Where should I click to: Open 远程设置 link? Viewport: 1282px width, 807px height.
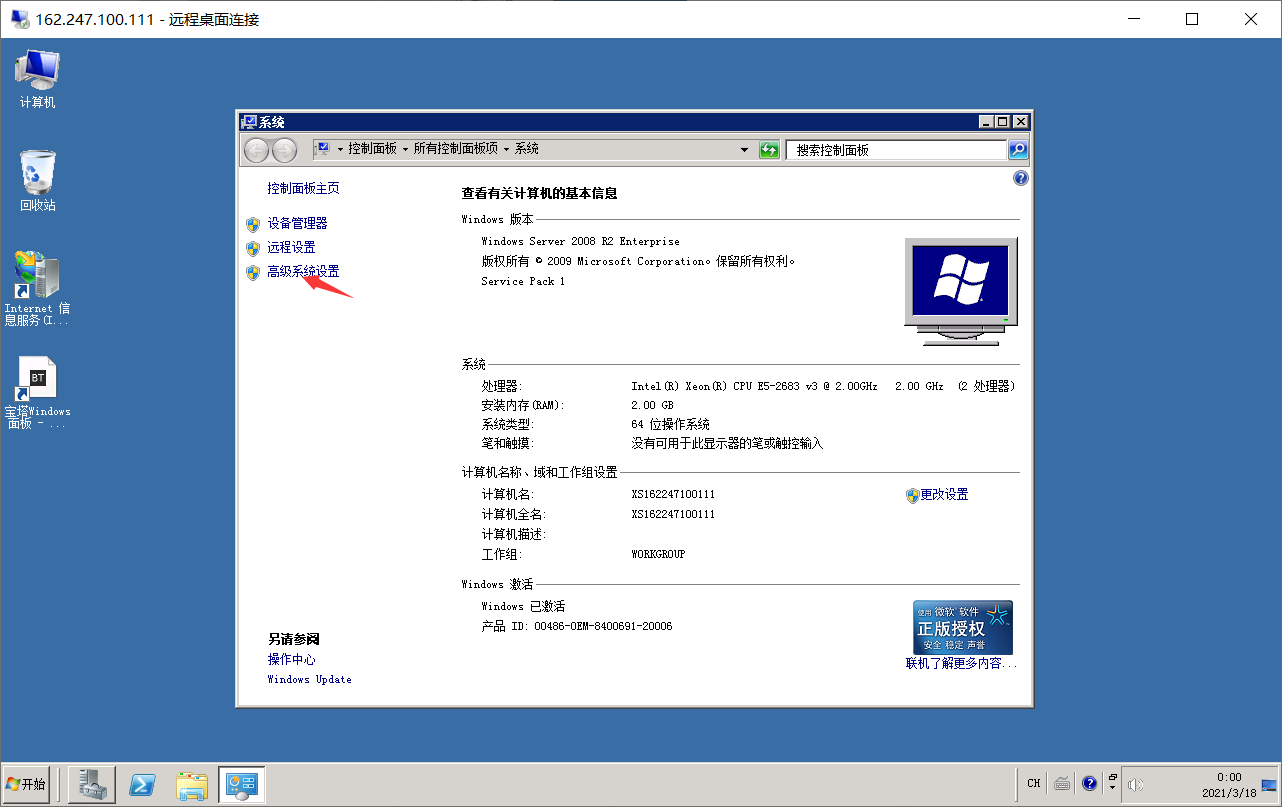coord(291,247)
